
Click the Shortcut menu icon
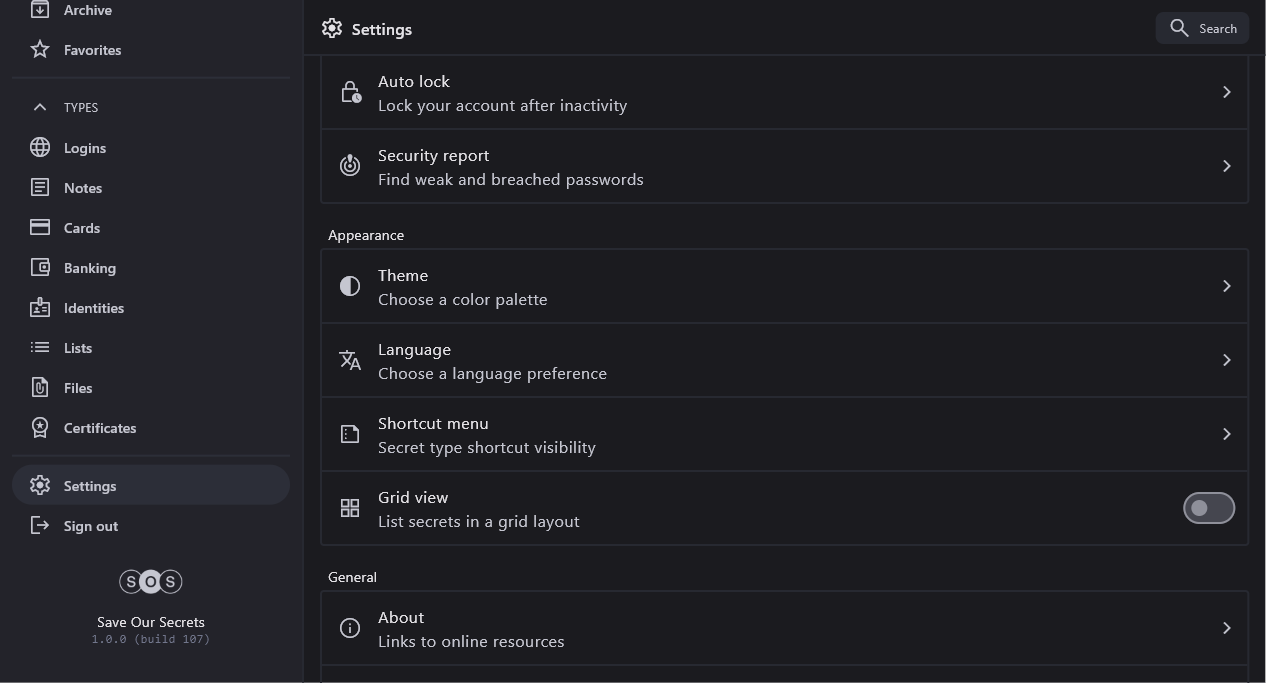pyautogui.click(x=350, y=434)
